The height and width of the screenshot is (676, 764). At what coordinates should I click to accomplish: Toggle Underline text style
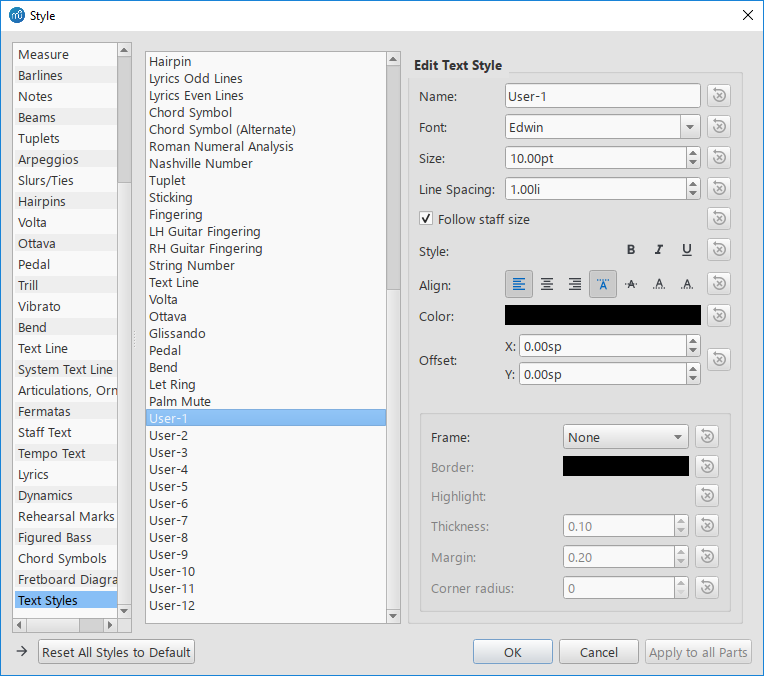pos(687,250)
